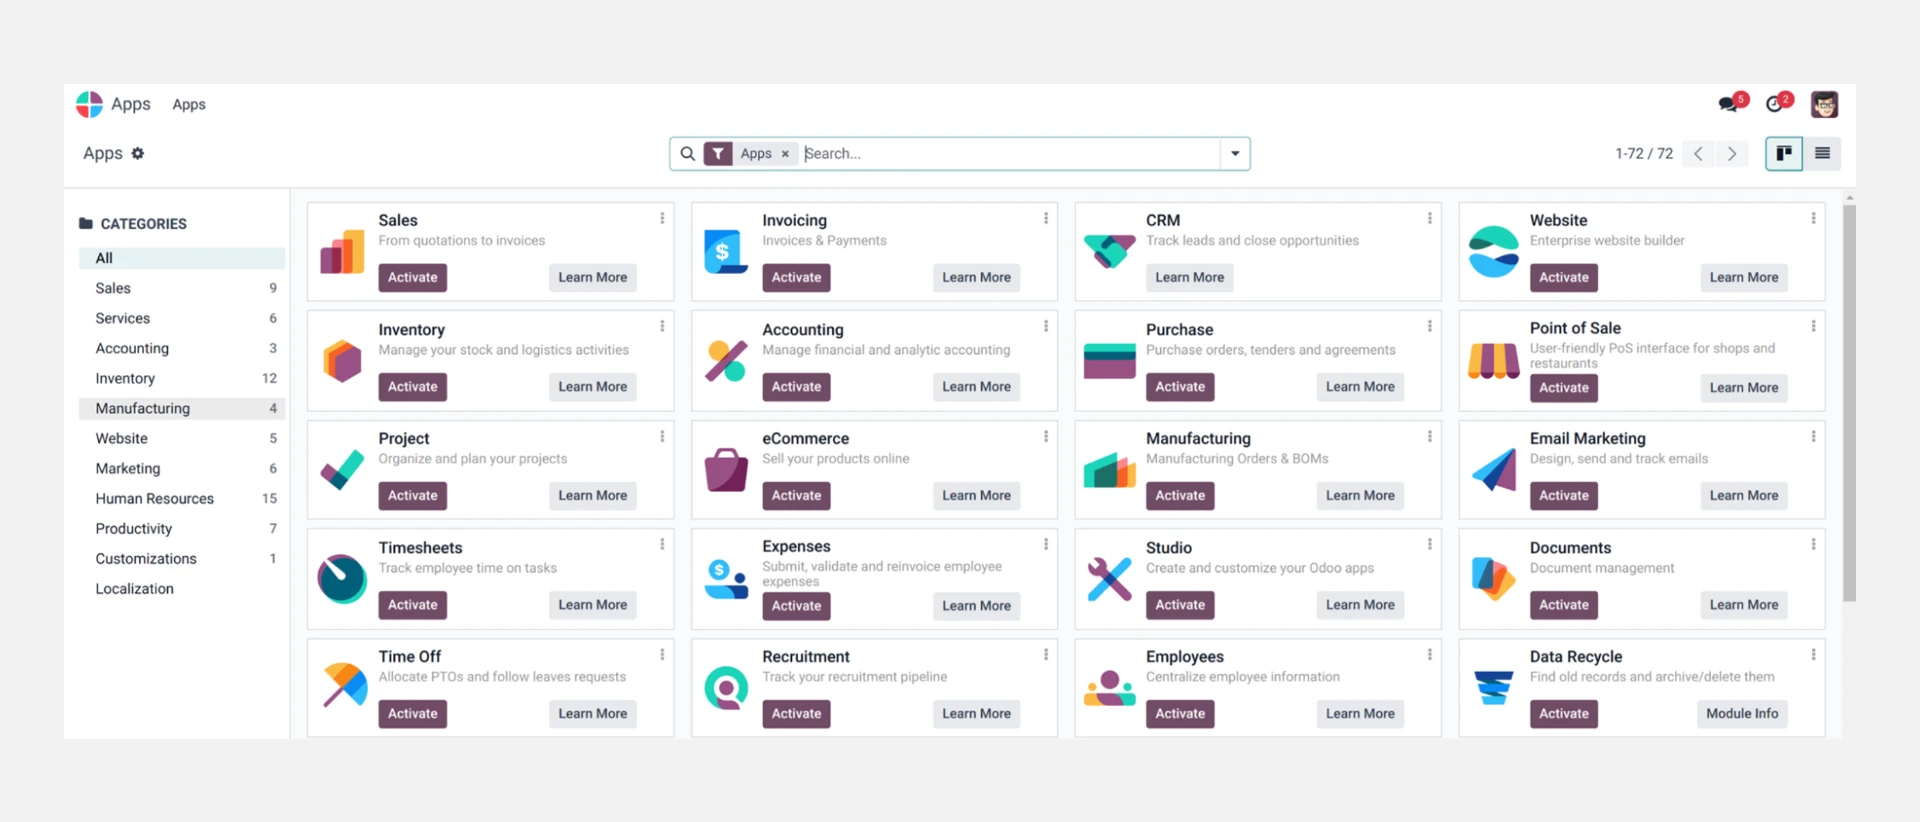The height and width of the screenshot is (822, 1920).
Task: Switch to List view
Action: click(x=1822, y=153)
